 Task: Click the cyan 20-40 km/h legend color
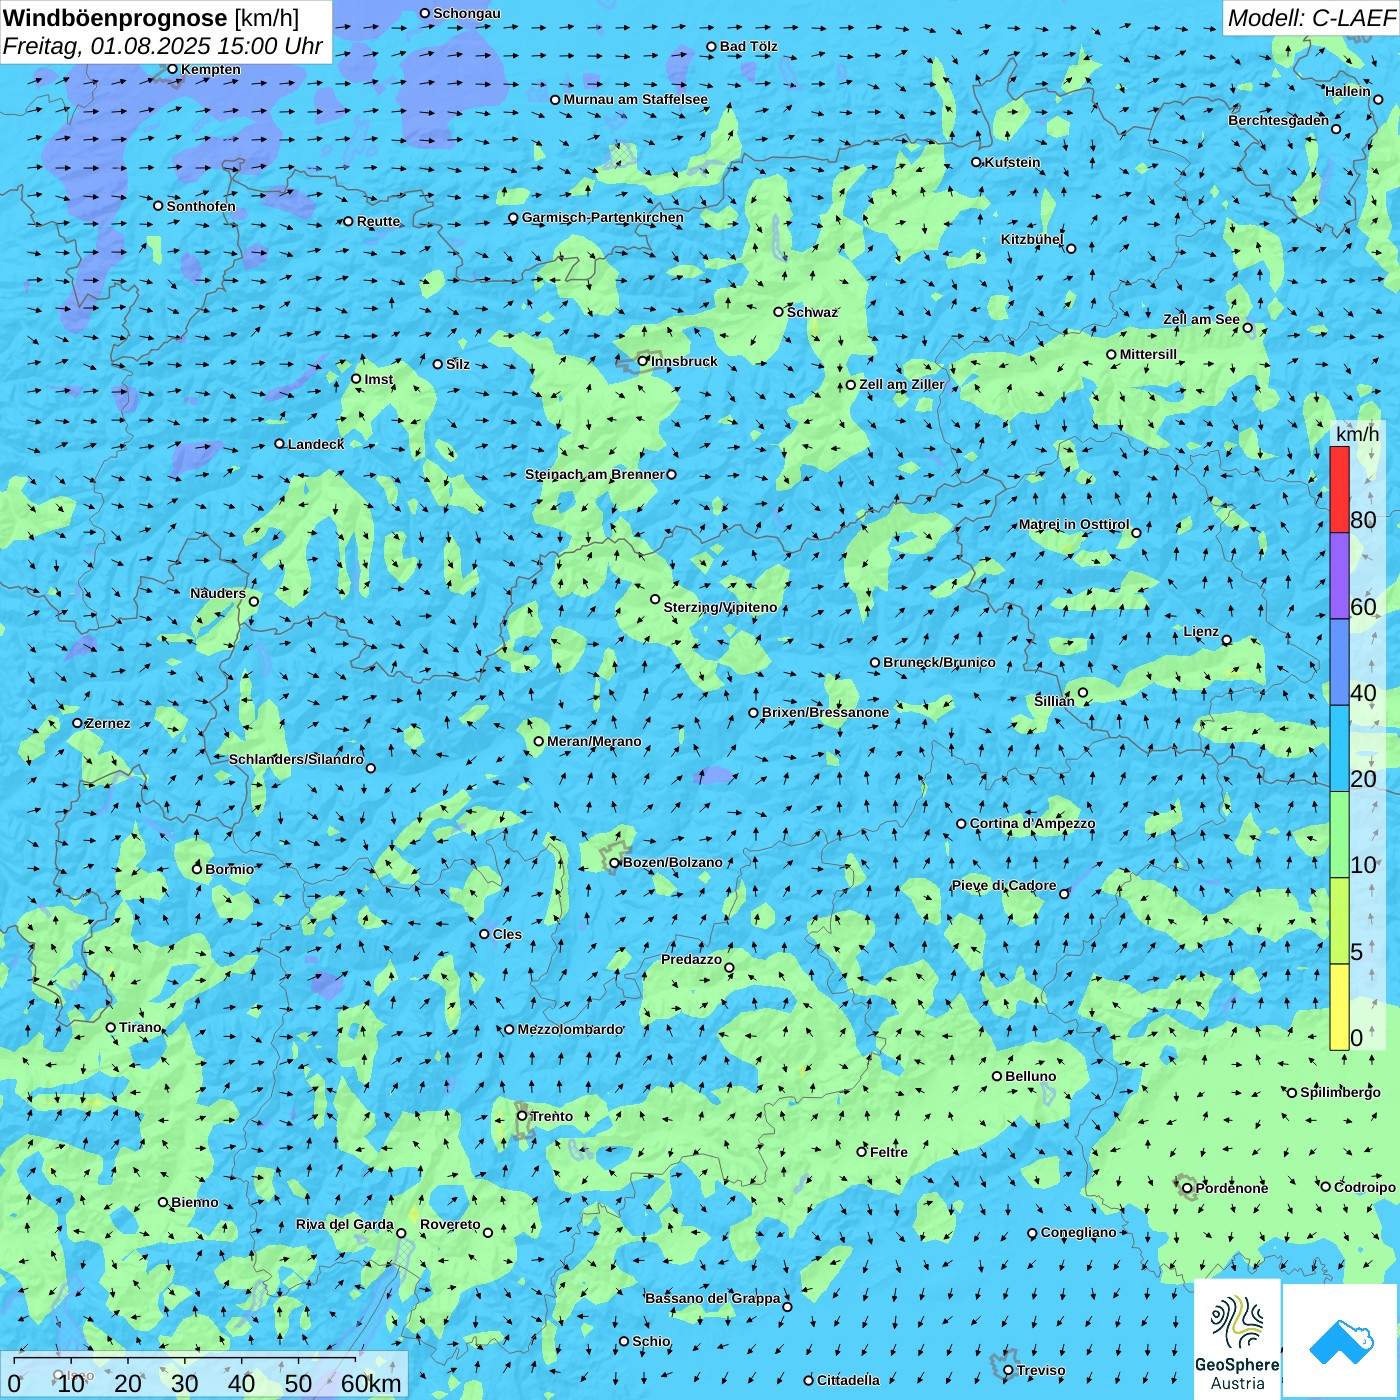pyautogui.click(x=1339, y=748)
